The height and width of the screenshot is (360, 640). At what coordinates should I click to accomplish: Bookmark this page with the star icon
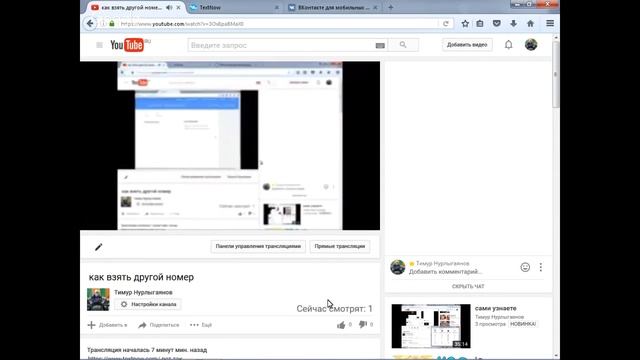tap(465, 24)
